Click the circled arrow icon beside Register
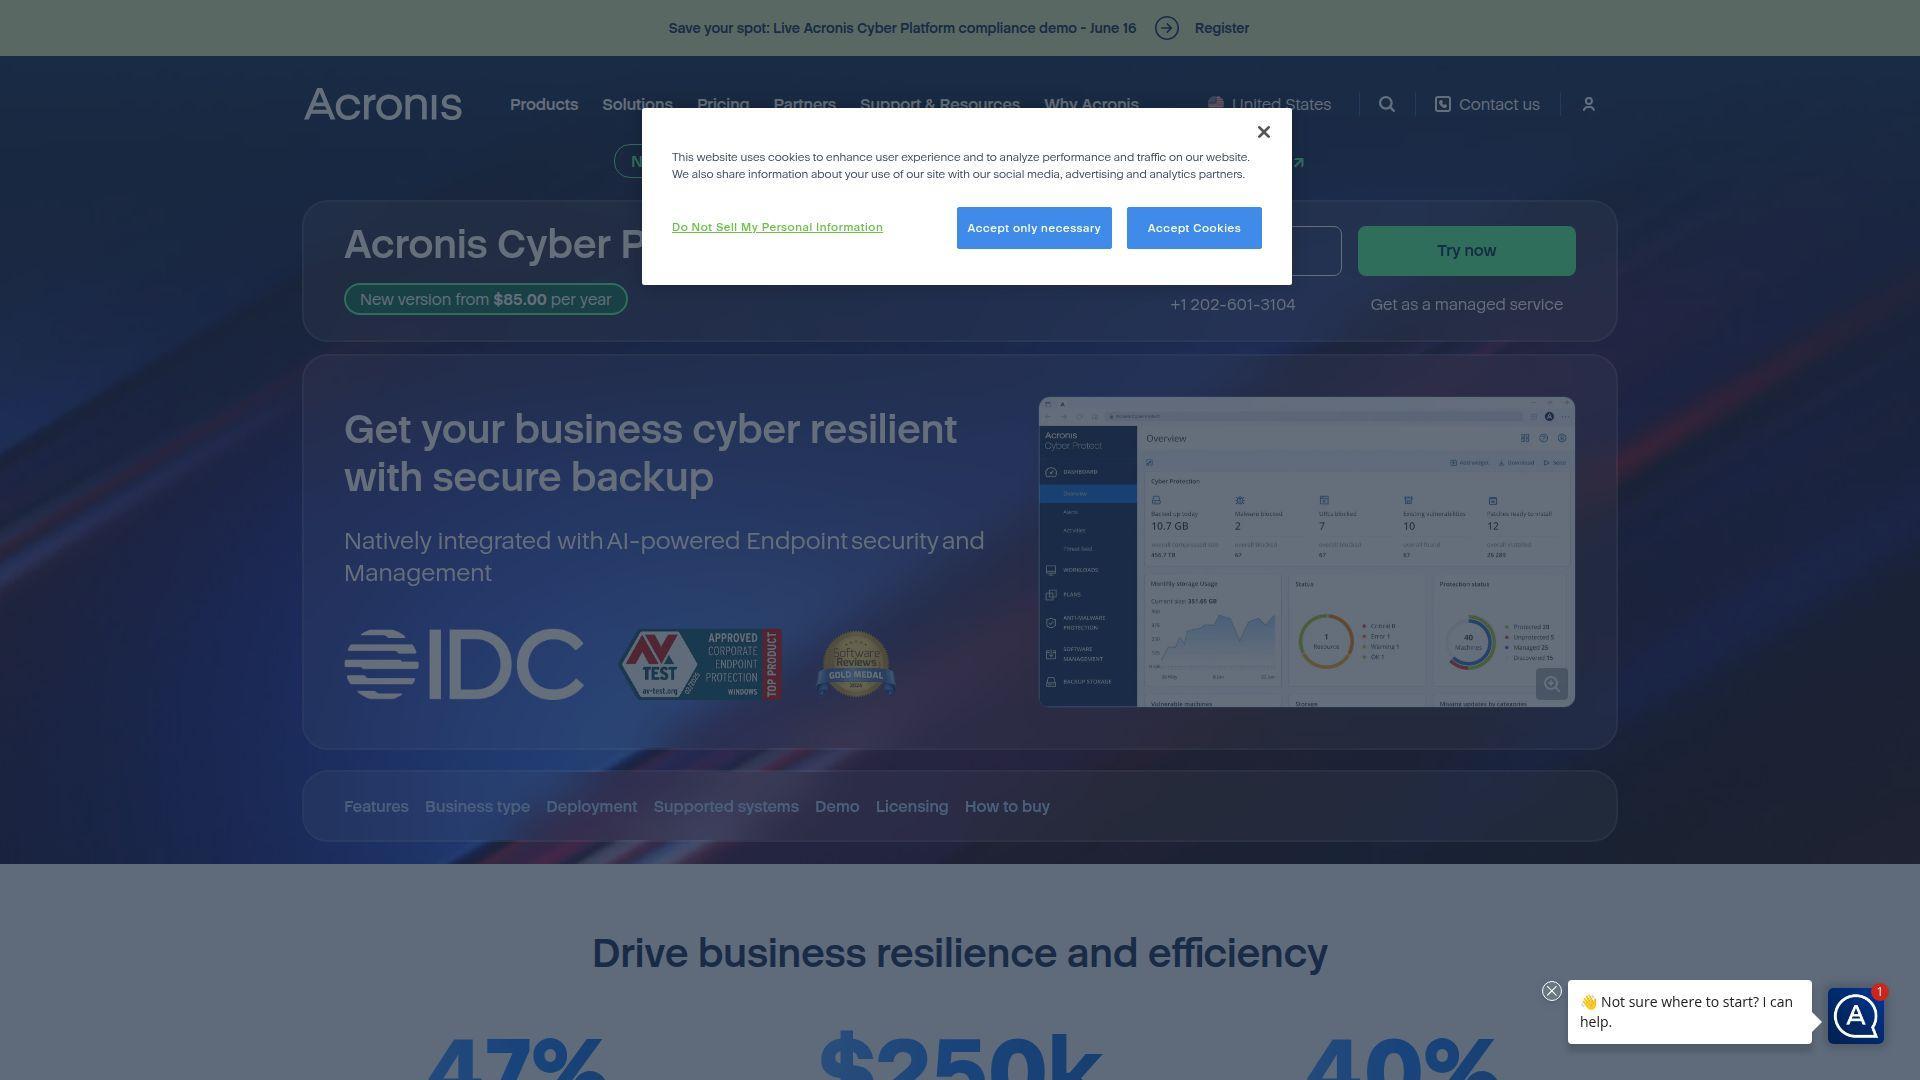1920x1080 pixels. [x=1167, y=28]
